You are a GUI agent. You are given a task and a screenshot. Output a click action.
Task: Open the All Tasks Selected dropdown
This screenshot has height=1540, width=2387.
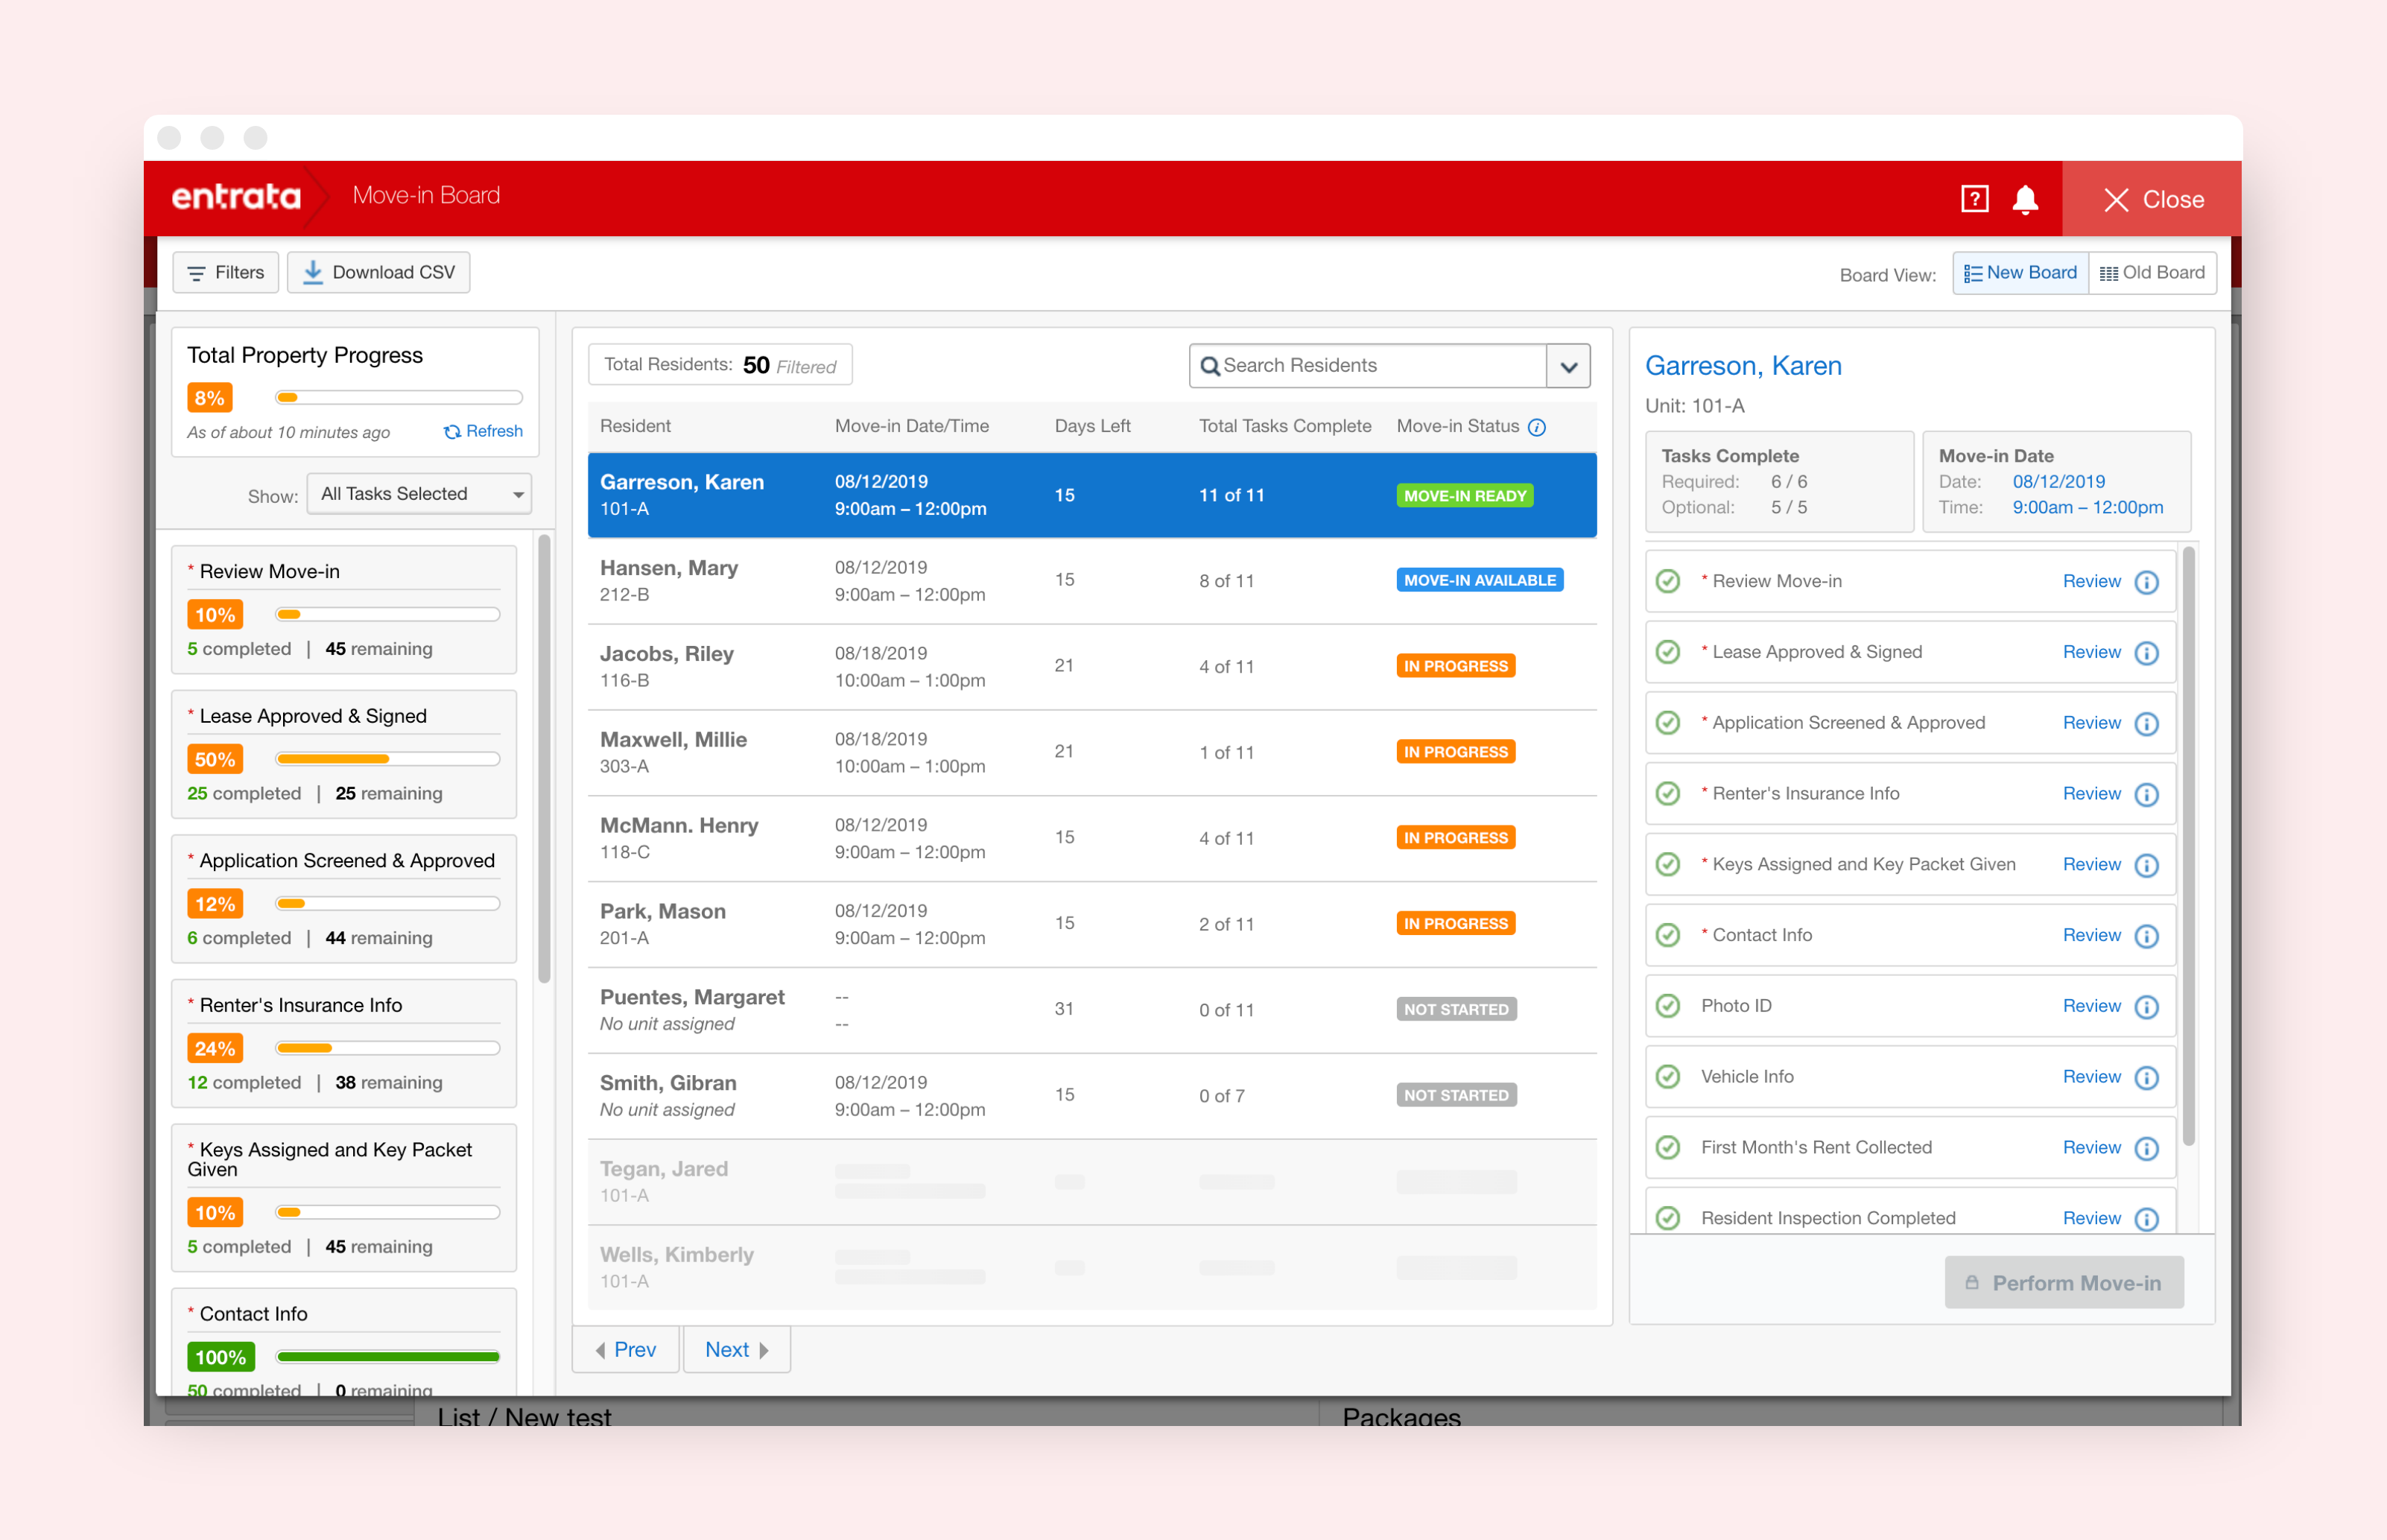(x=419, y=494)
